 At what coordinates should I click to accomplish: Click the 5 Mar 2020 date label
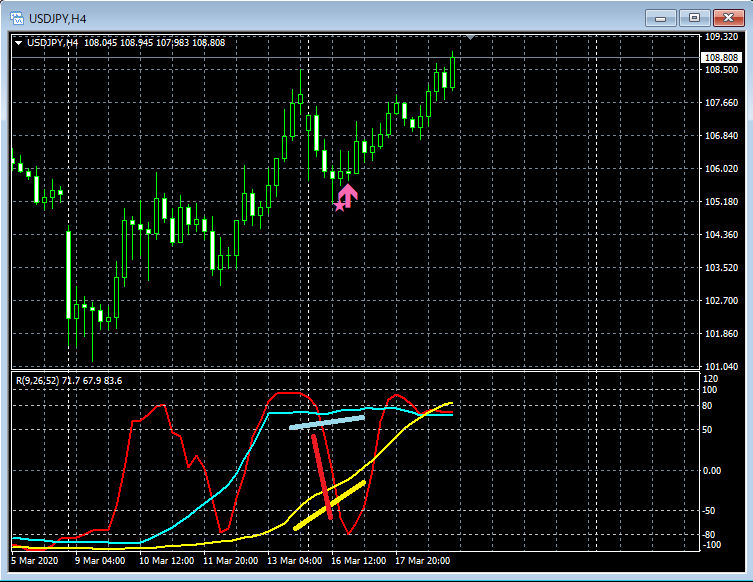click(35, 561)
